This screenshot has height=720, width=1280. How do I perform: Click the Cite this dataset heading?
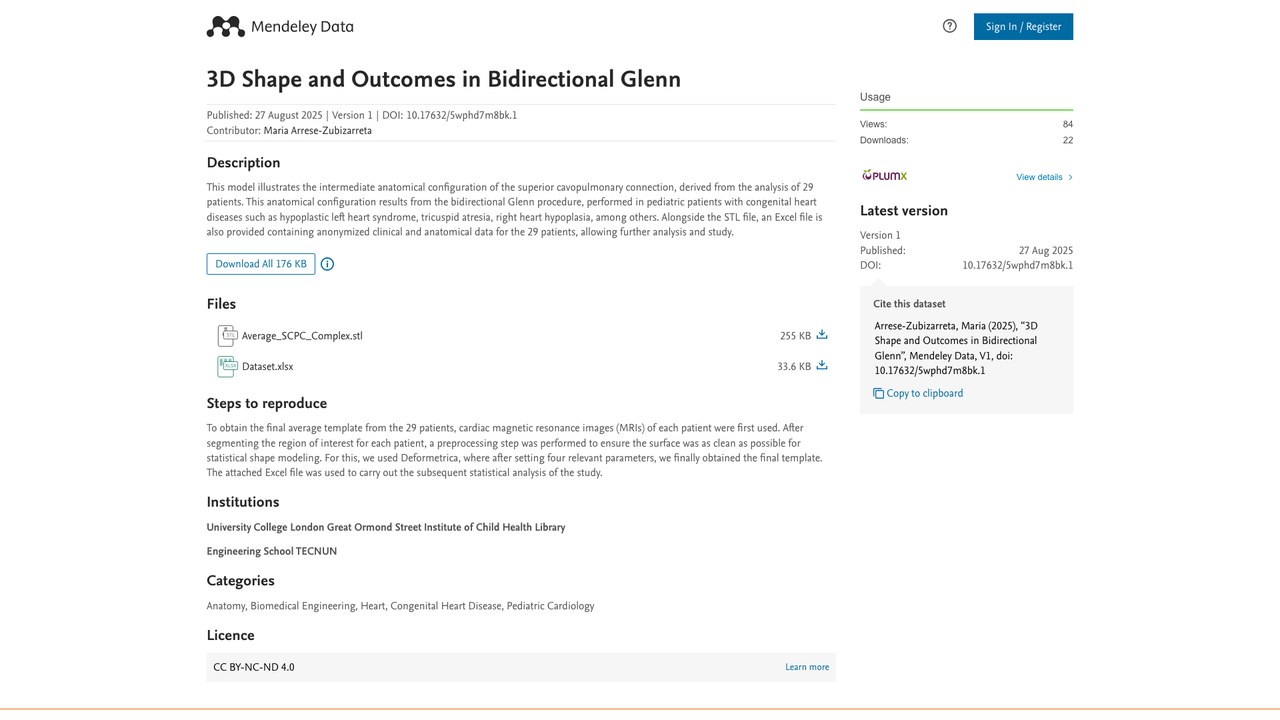(909, 304)
